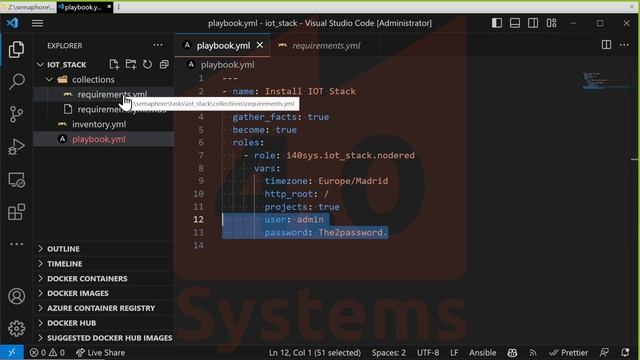Open the Extensions view

tap(16, 212)
